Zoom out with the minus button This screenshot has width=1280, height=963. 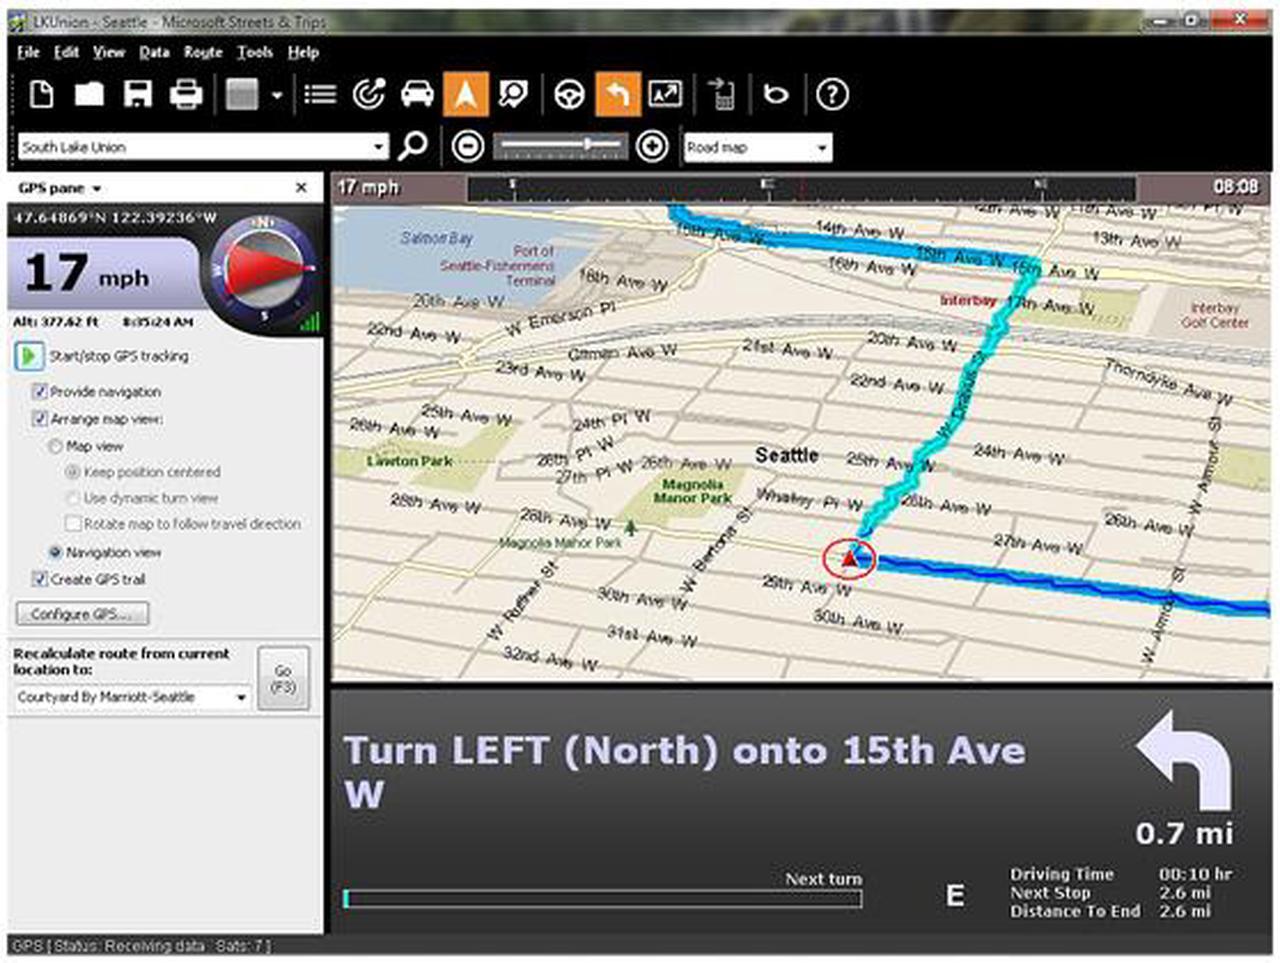pos(468,146)
